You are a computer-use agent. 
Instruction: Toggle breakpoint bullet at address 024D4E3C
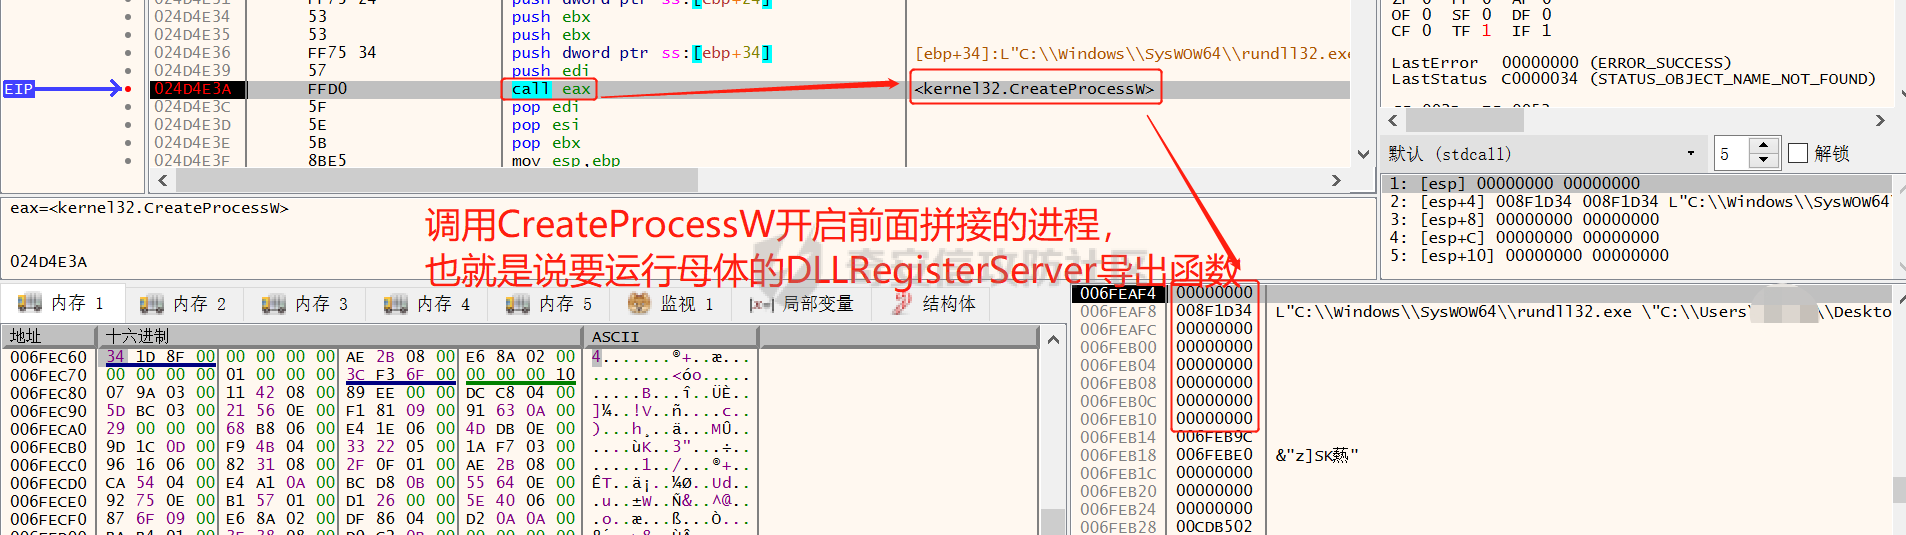click(x=128, y=107)
